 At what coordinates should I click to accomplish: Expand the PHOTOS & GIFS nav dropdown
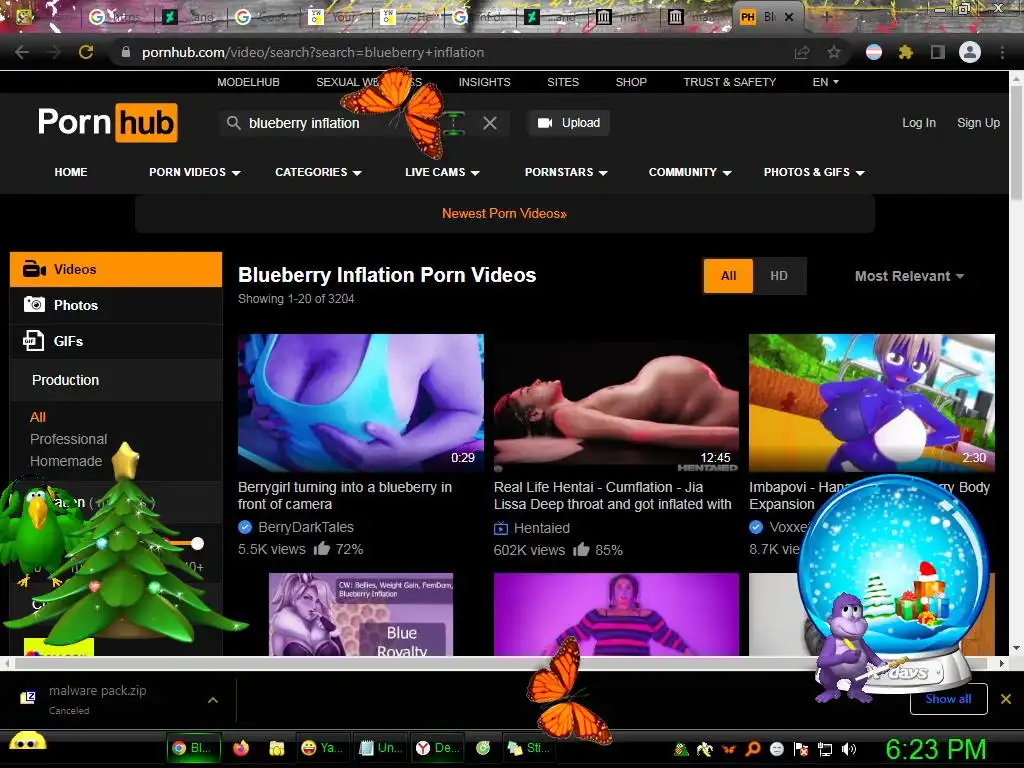pyautogui.click(x=814, y=172)
